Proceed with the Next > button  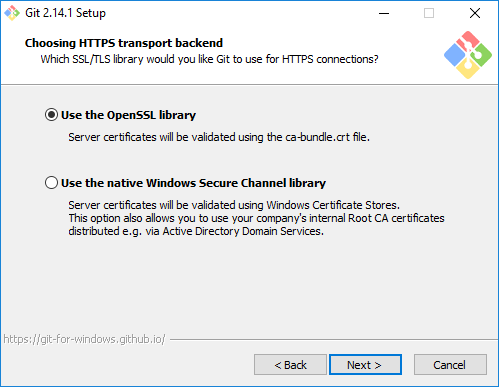click(365, 365)
